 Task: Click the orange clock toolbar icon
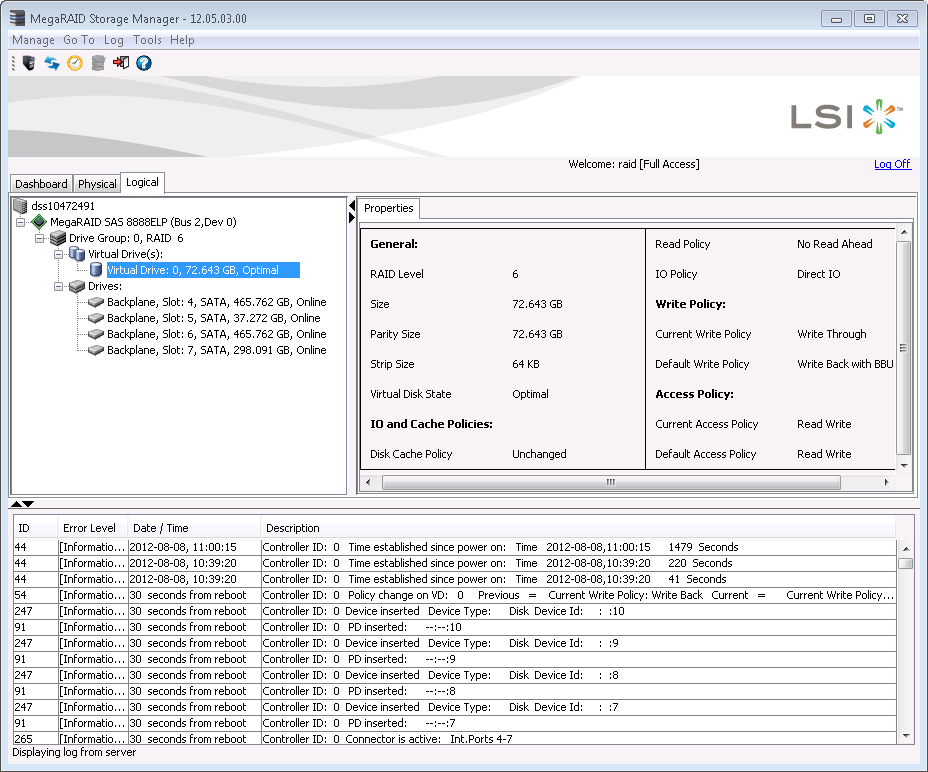[x=75, y=63]
